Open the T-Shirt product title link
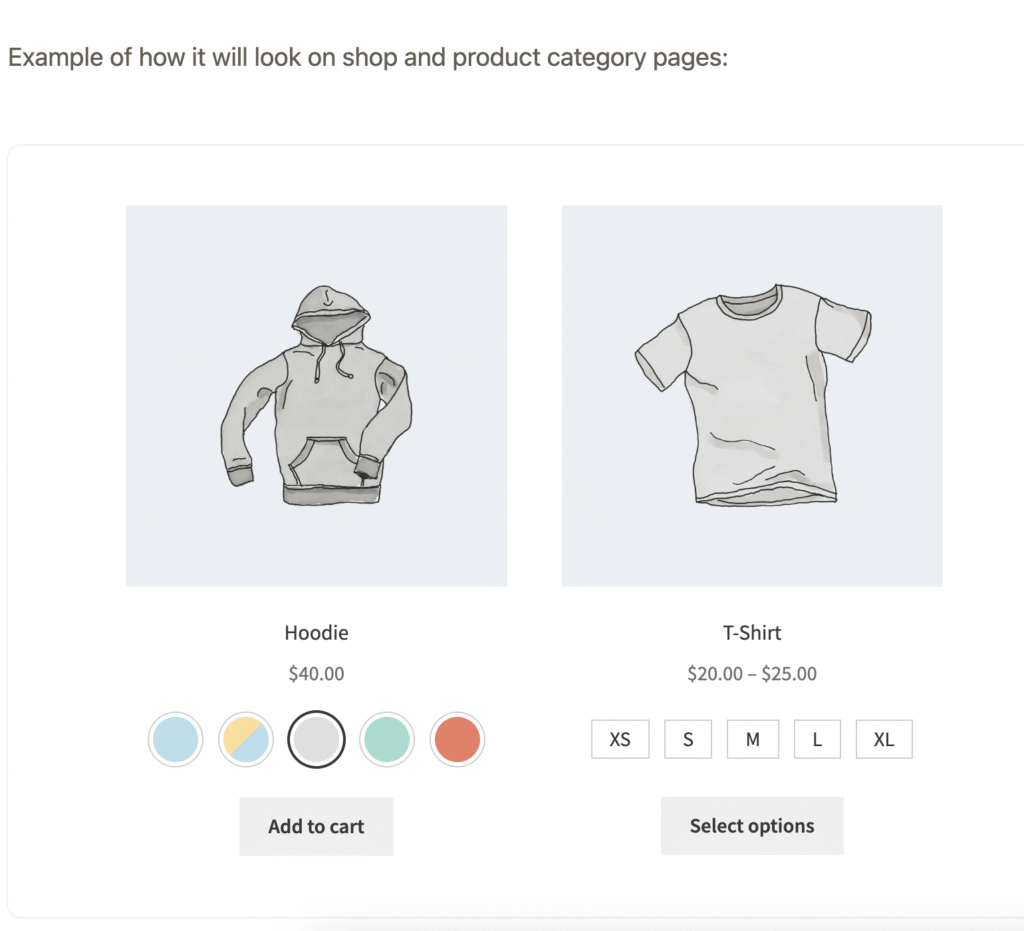Screen dimensions: 1024x931 752,633
